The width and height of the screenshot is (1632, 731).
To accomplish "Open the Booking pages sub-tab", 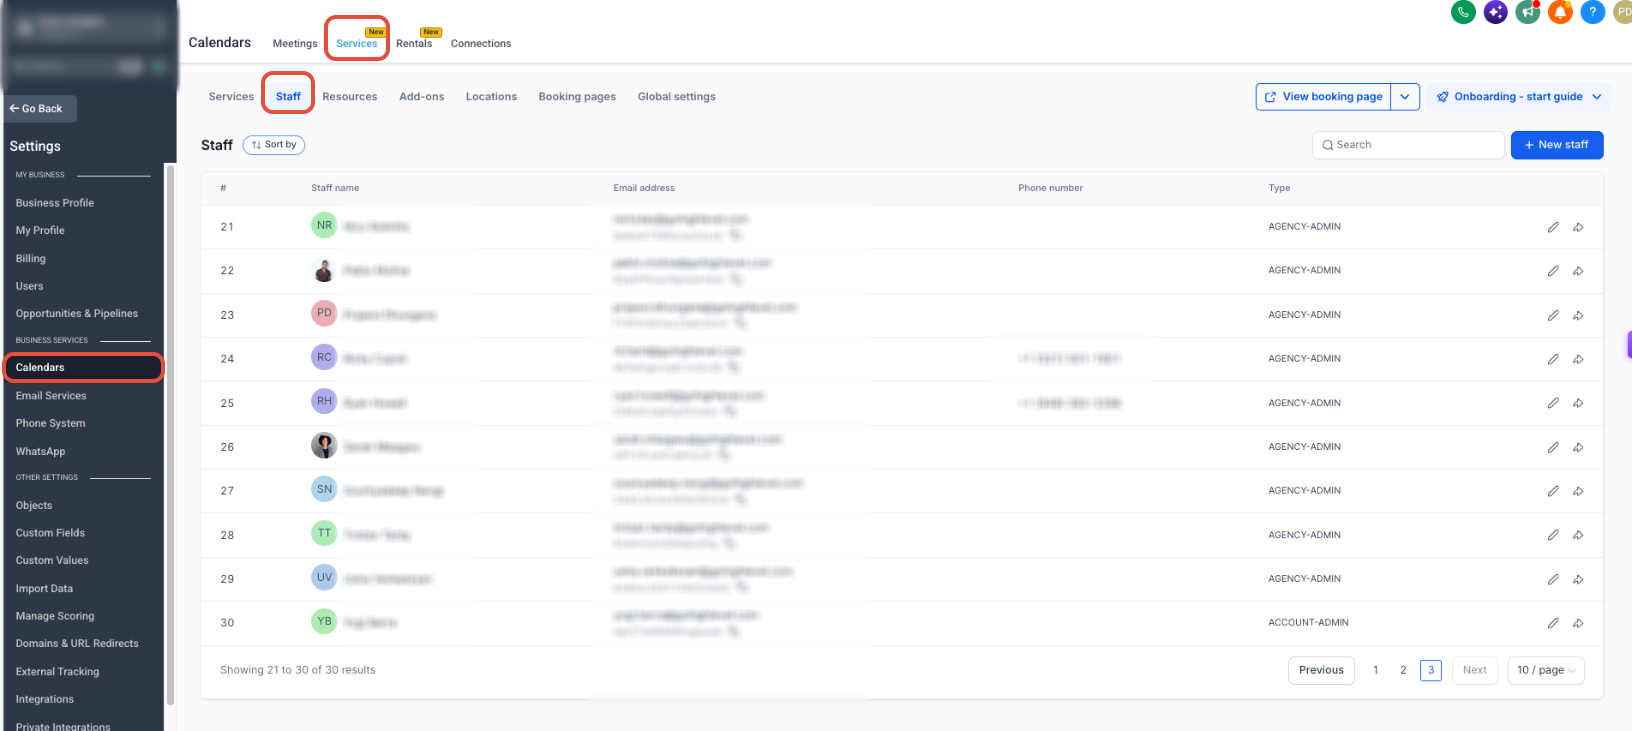I will [x=577, y=97].
